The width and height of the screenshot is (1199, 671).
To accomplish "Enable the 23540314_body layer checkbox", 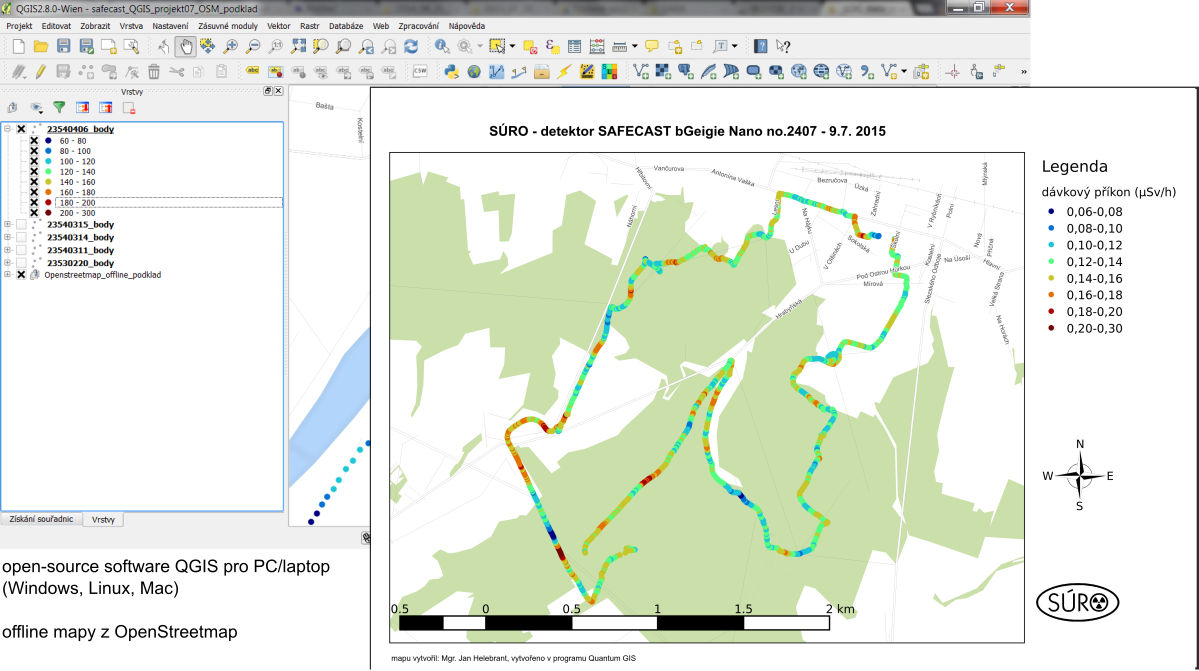I will pyautogui.click(x=21, y=237).
